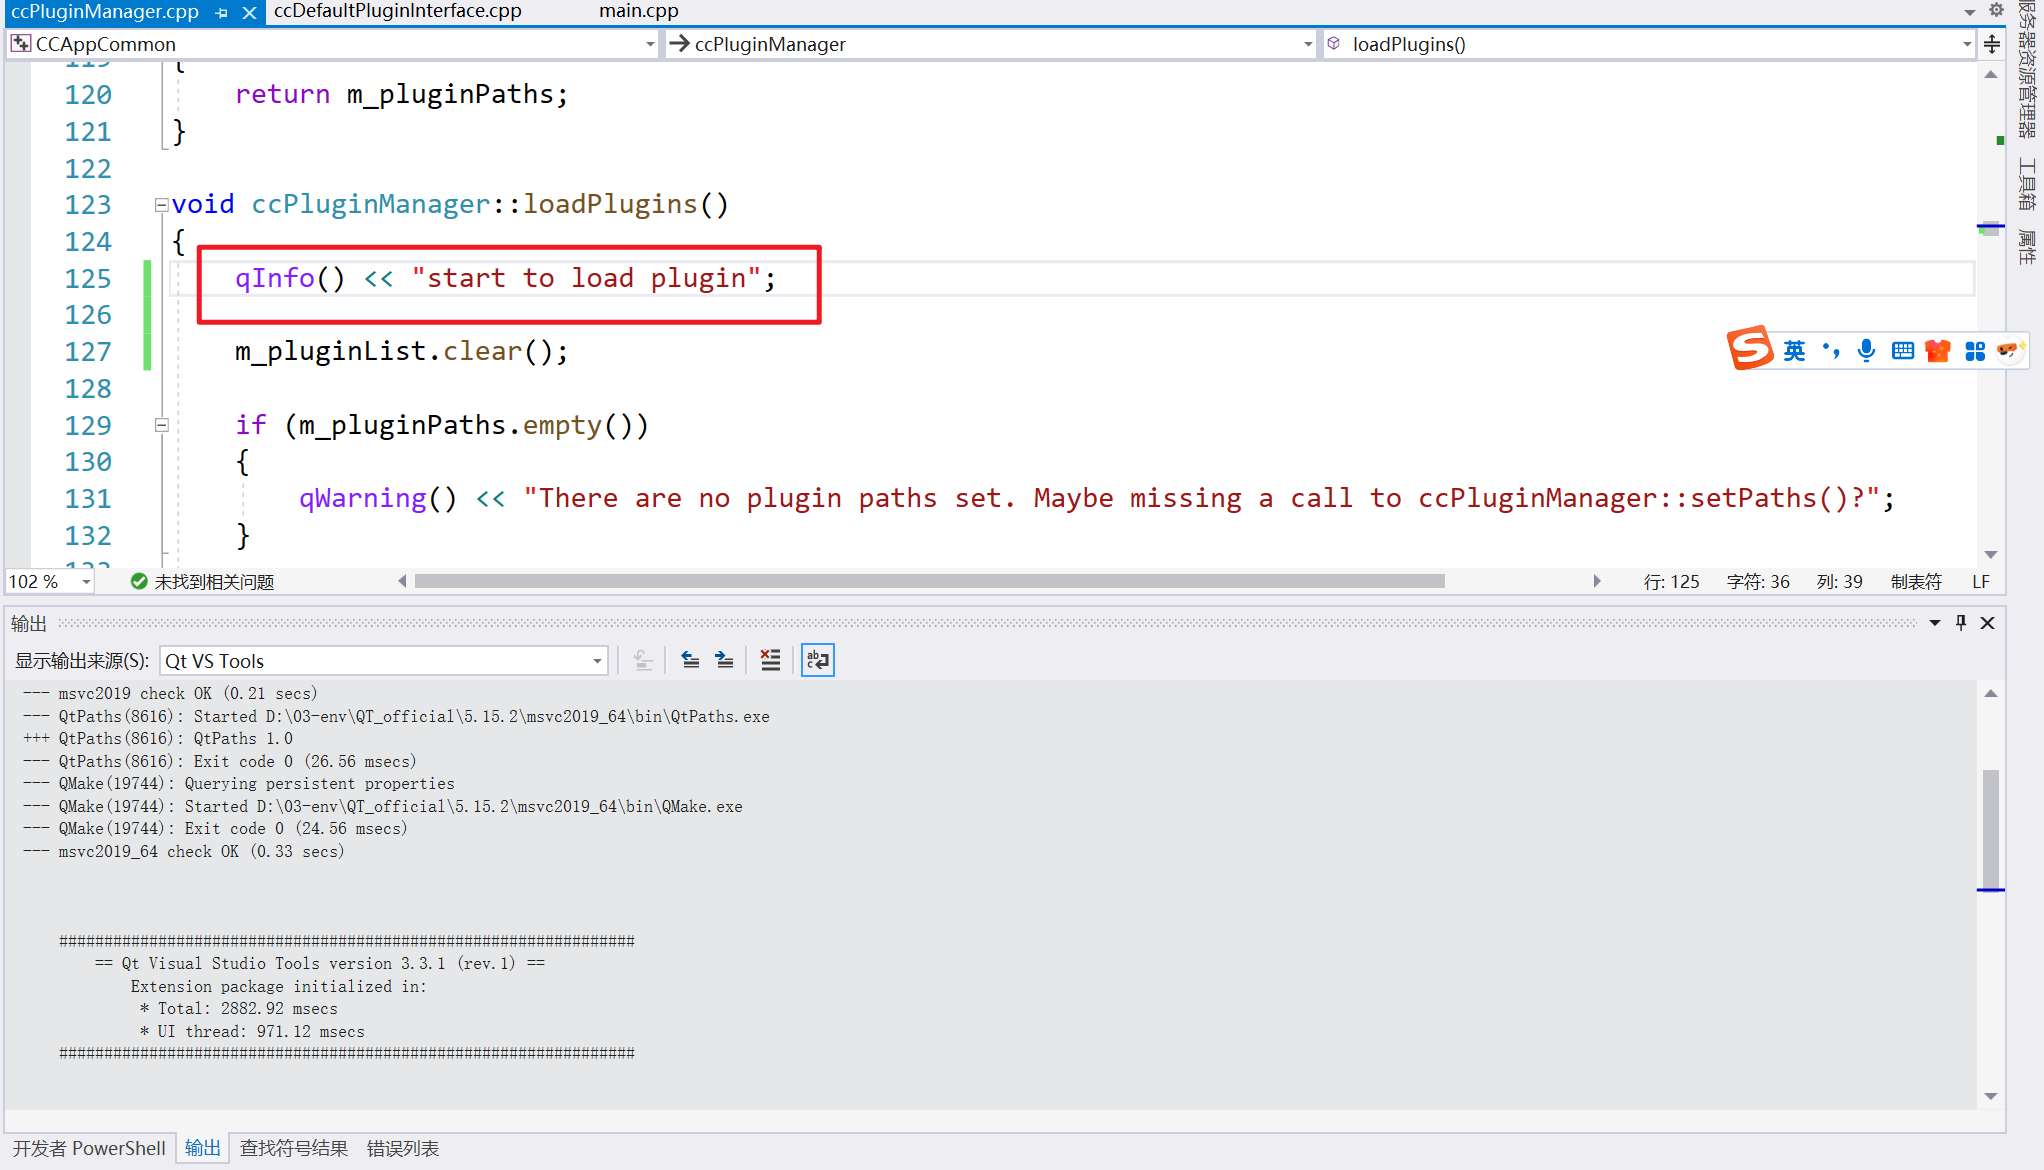Click qWarning() on line 131
Screen dimensions: 2044x1170
click(378, 498)
